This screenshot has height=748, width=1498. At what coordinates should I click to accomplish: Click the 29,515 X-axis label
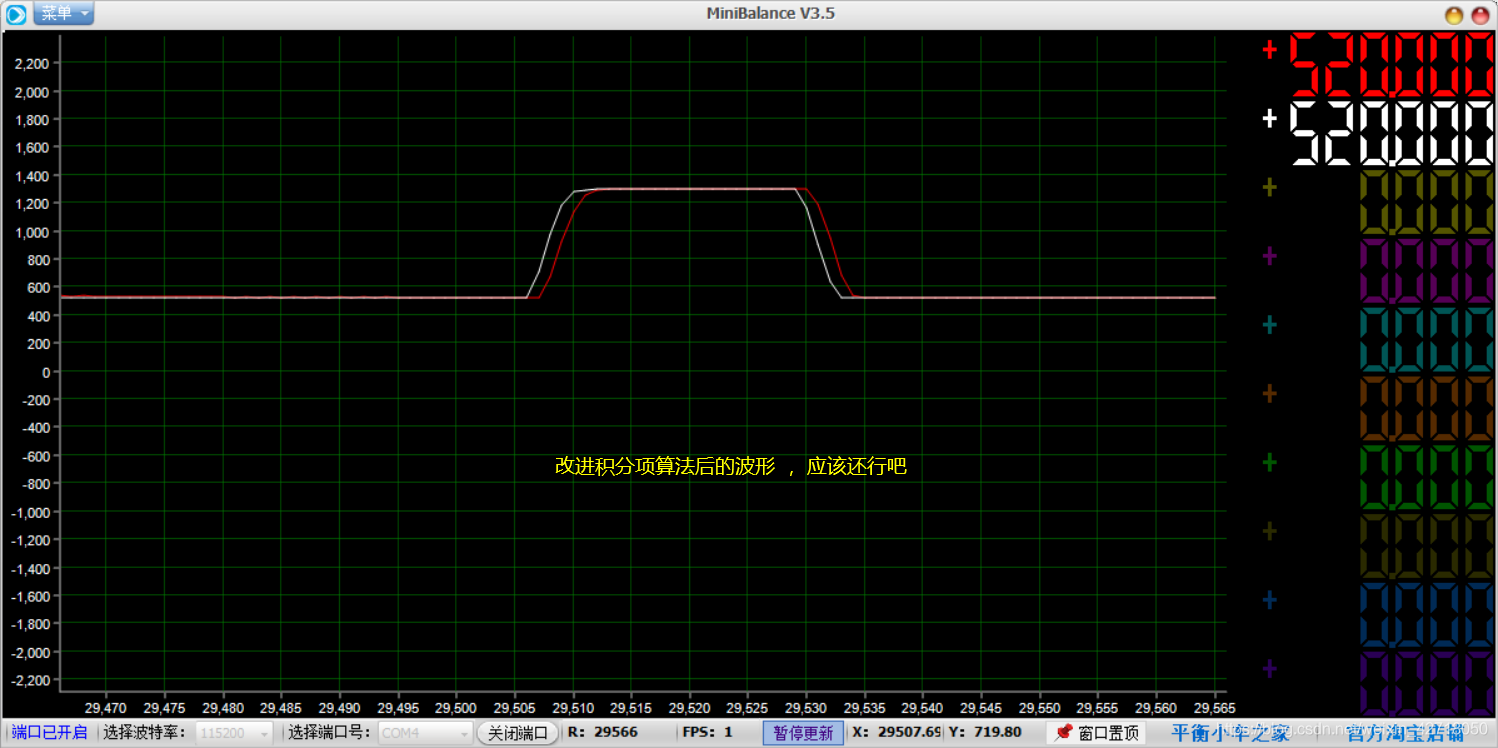click(631, 708)
